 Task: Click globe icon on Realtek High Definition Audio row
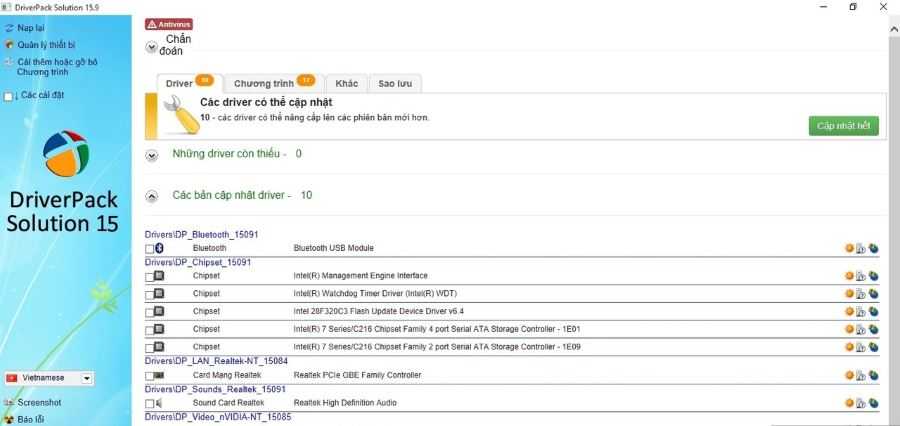pyautogui.click(x=873, y=403)
